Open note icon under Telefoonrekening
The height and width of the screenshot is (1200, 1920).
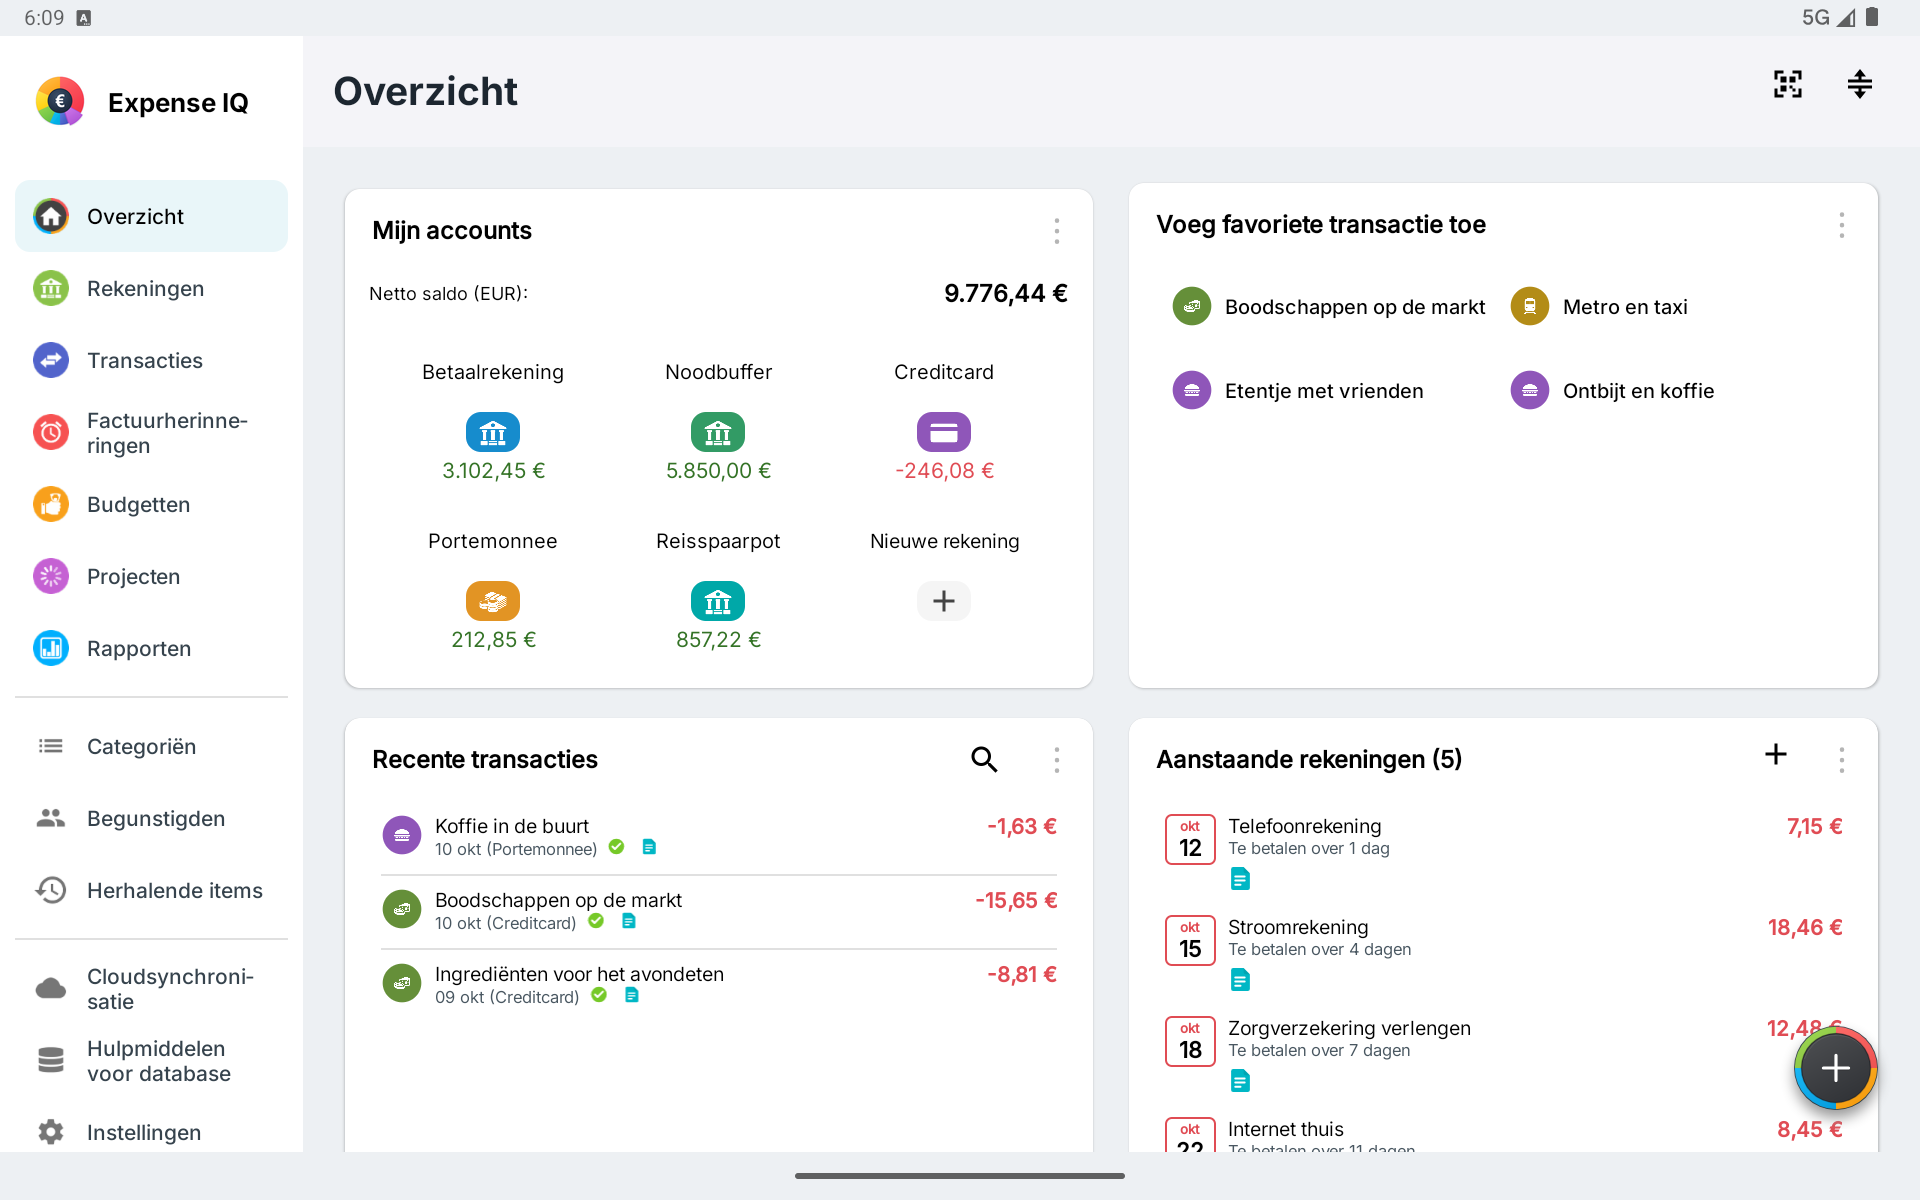point(1240,879)
